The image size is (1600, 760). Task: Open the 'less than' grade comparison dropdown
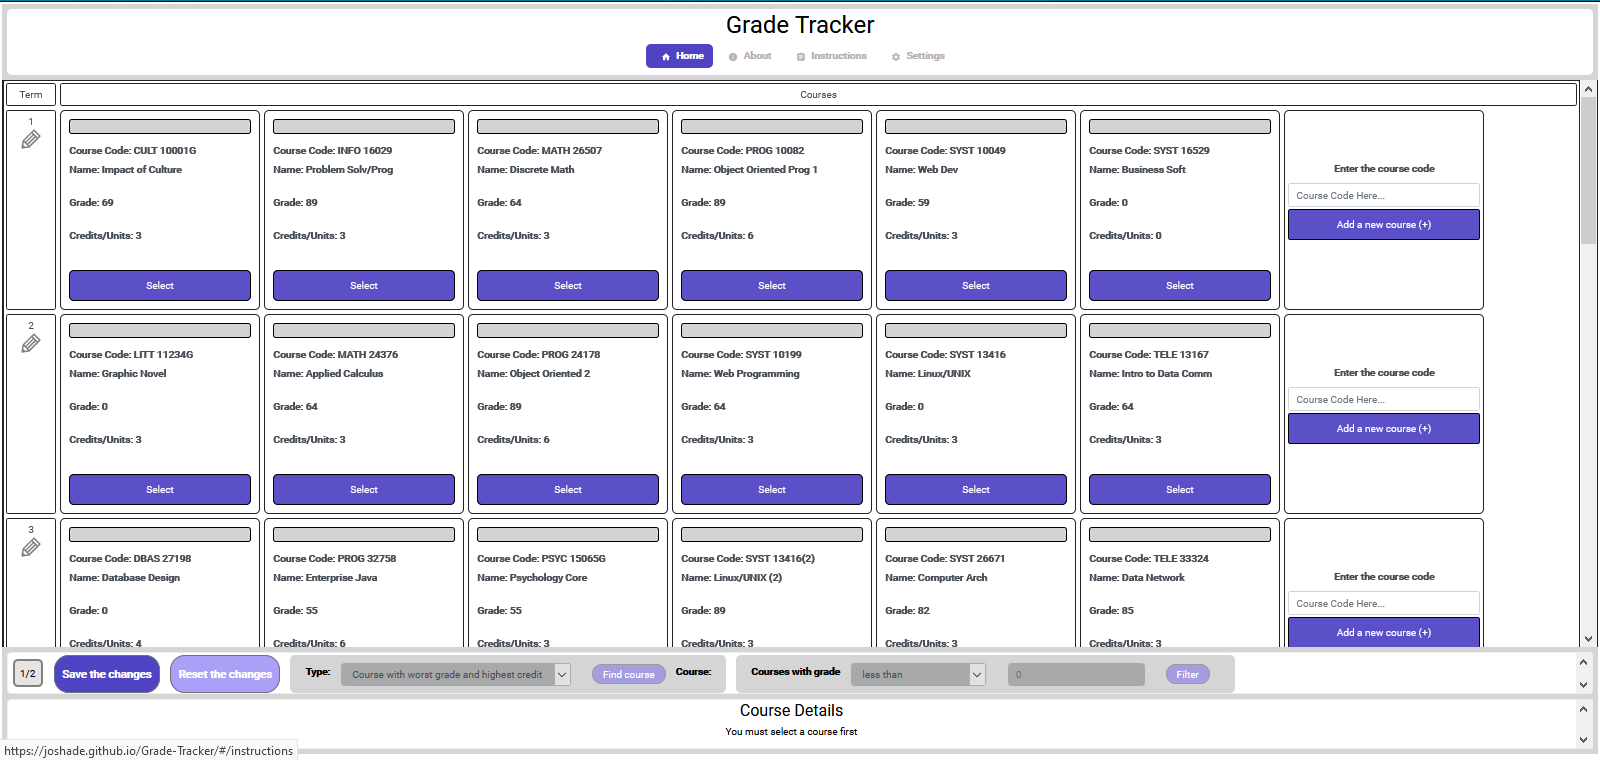(x=917, y=675)
